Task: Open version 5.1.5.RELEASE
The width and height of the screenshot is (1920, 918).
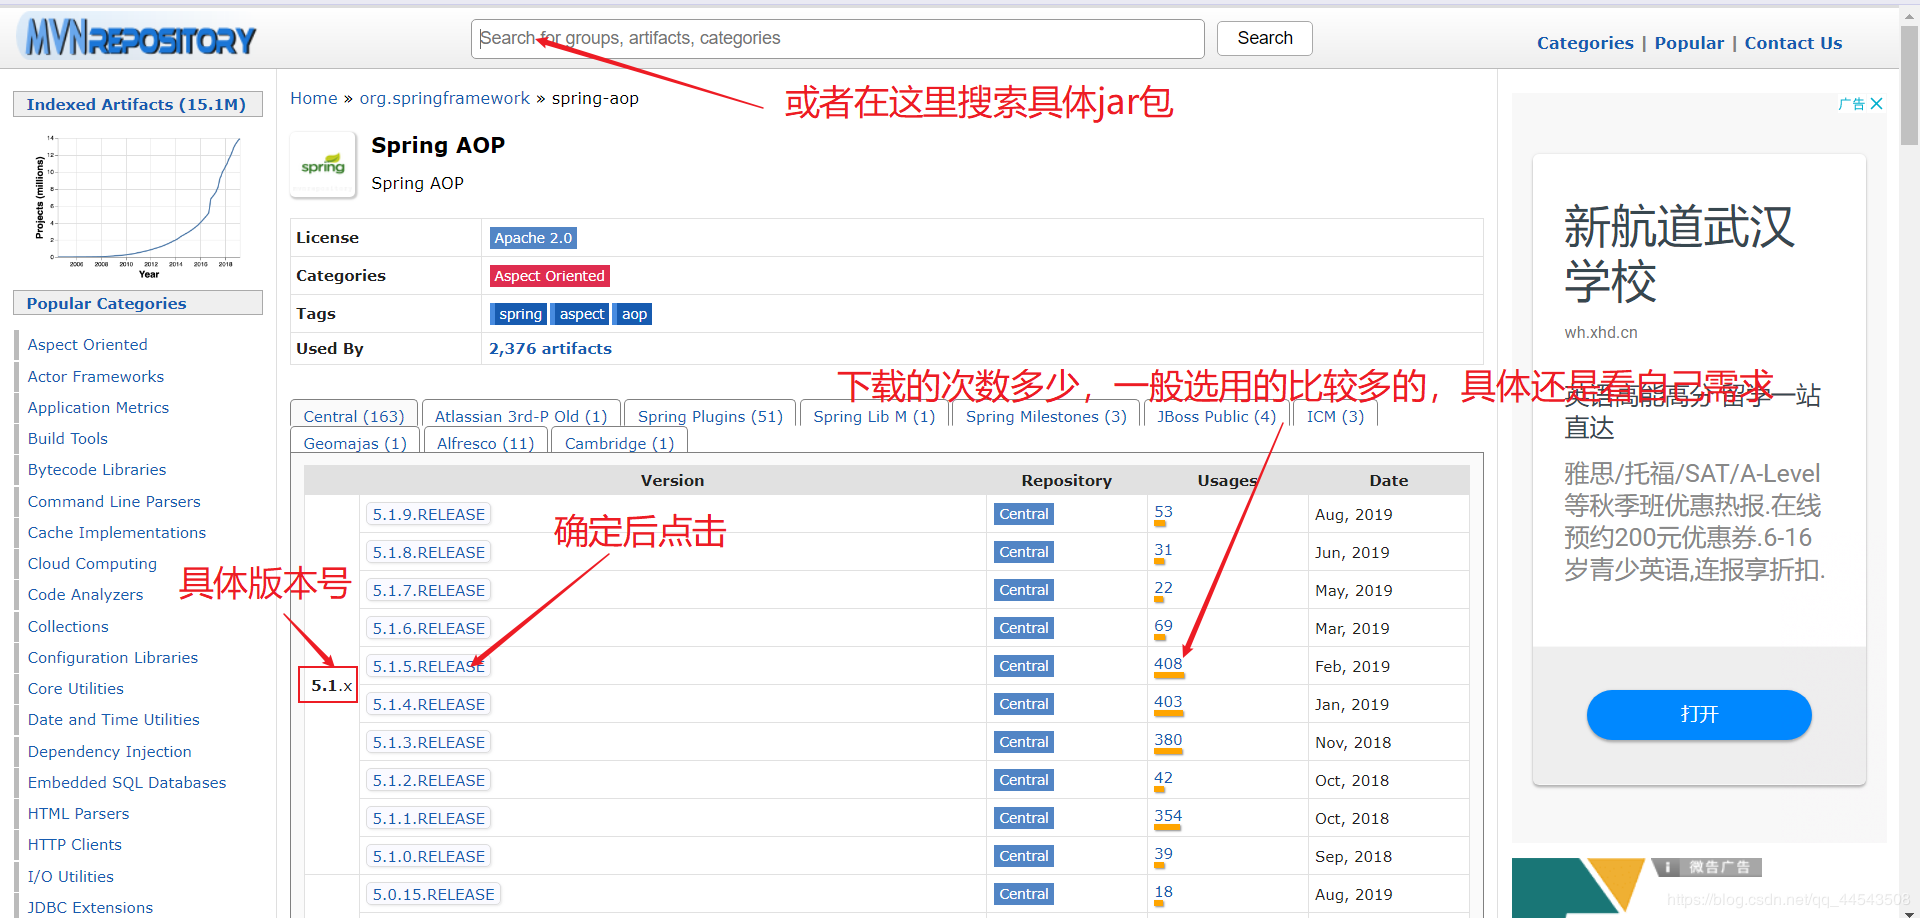Action: (x=428, y=666)
